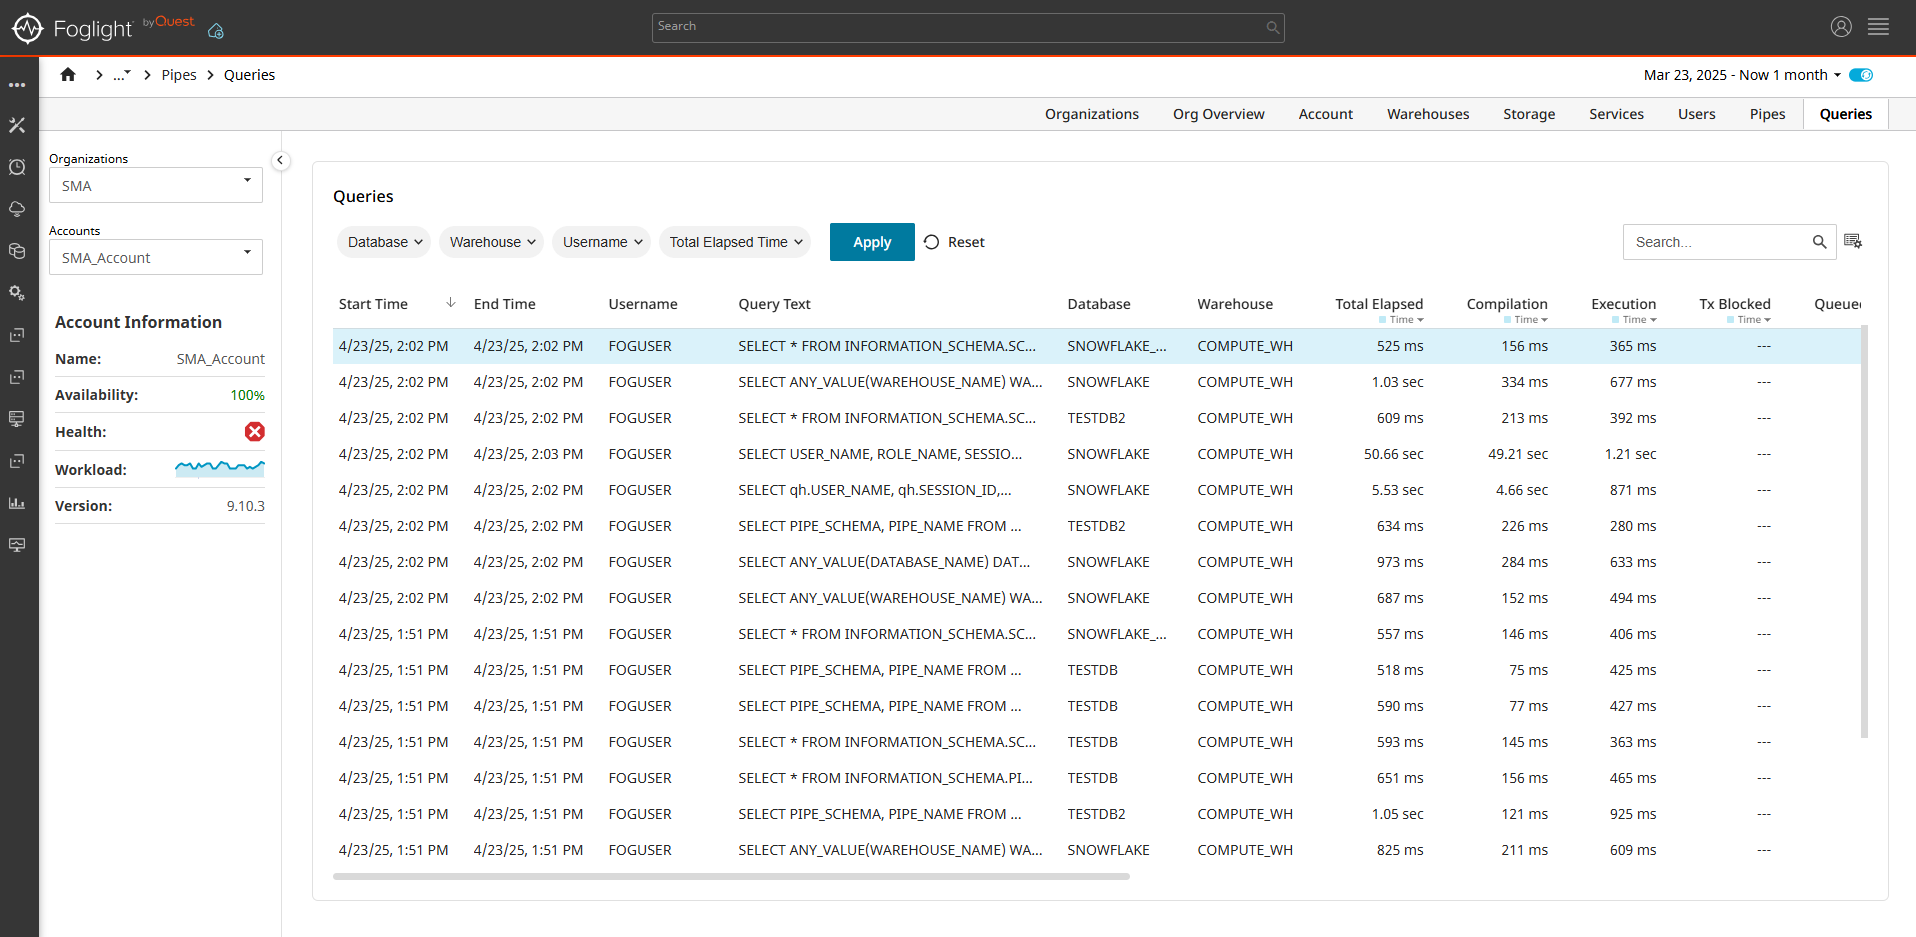Click the table vertical scrollbar
The image size is (1916, 937).
(1864, 531)
